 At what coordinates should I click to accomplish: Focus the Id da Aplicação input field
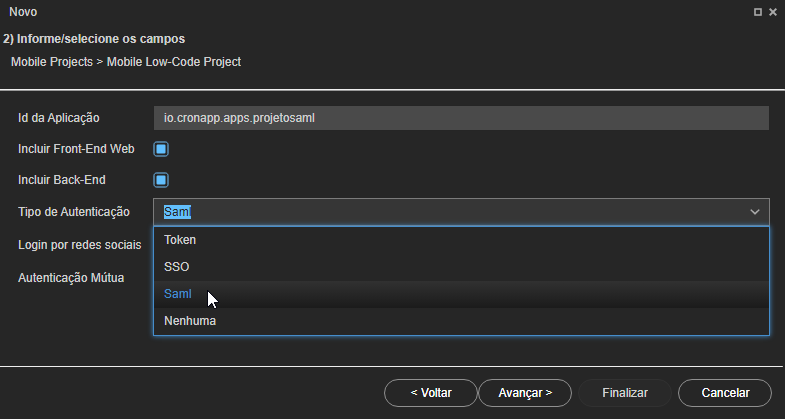click(461, 118)
